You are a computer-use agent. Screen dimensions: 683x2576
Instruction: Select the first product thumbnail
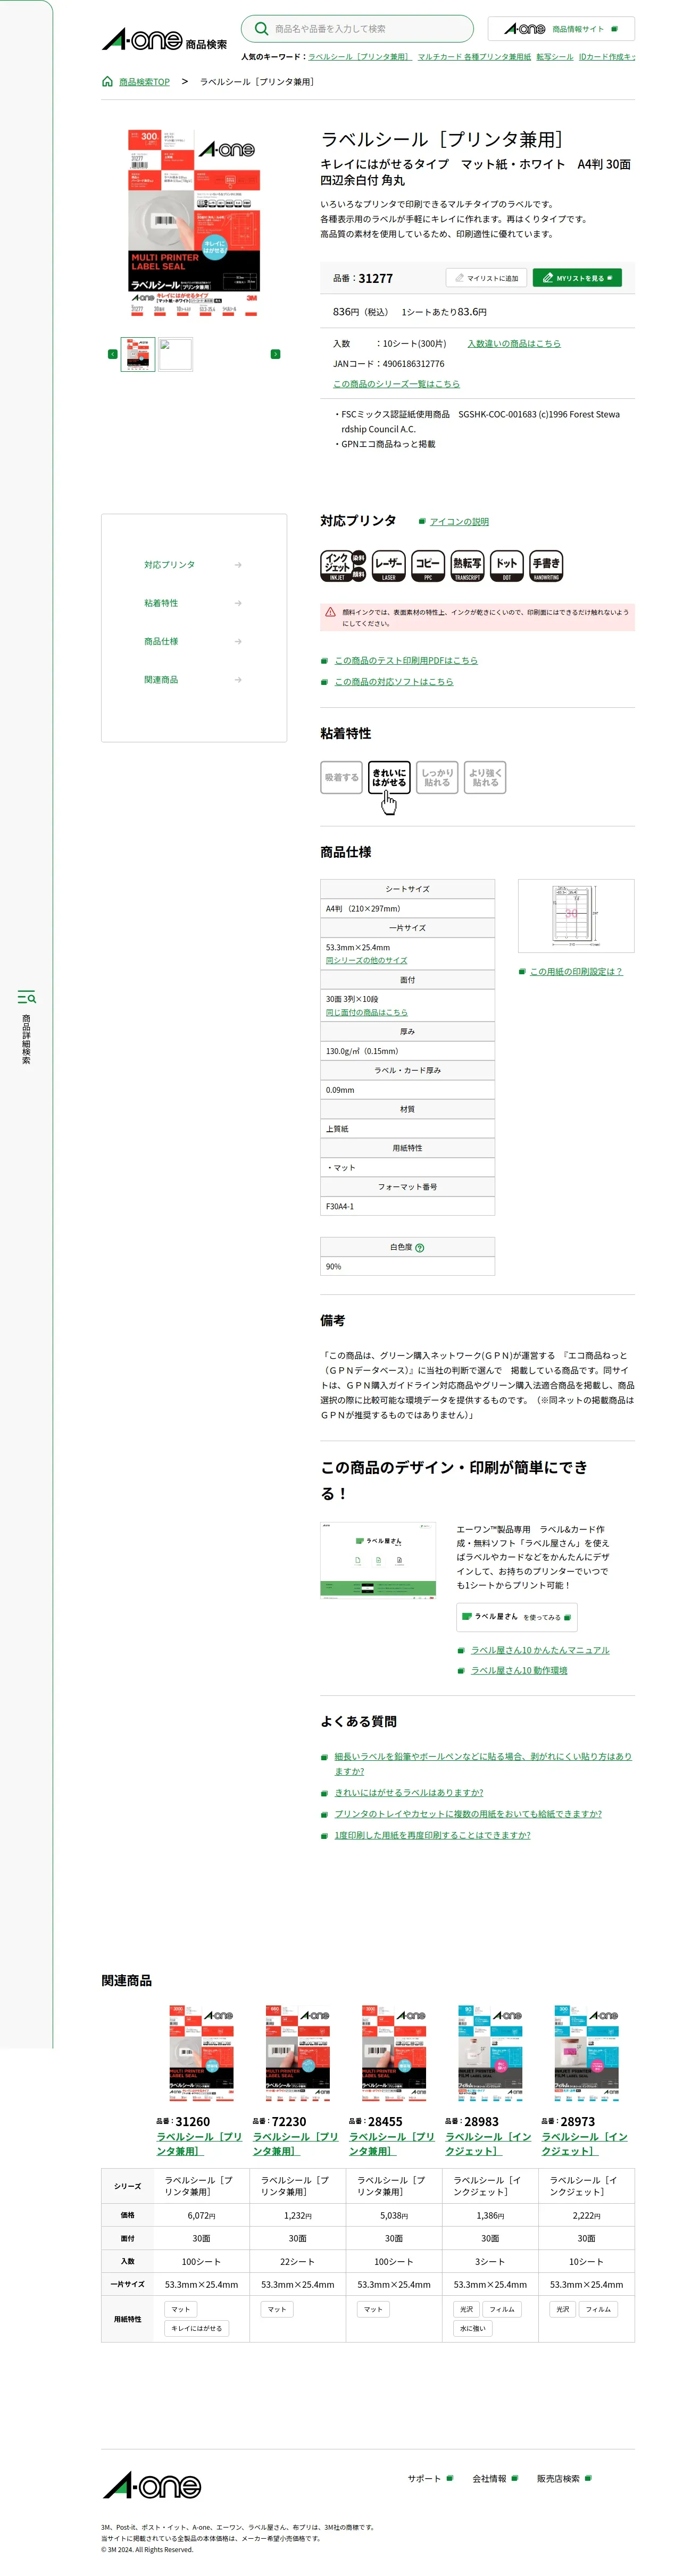click(x=138, y=354)
